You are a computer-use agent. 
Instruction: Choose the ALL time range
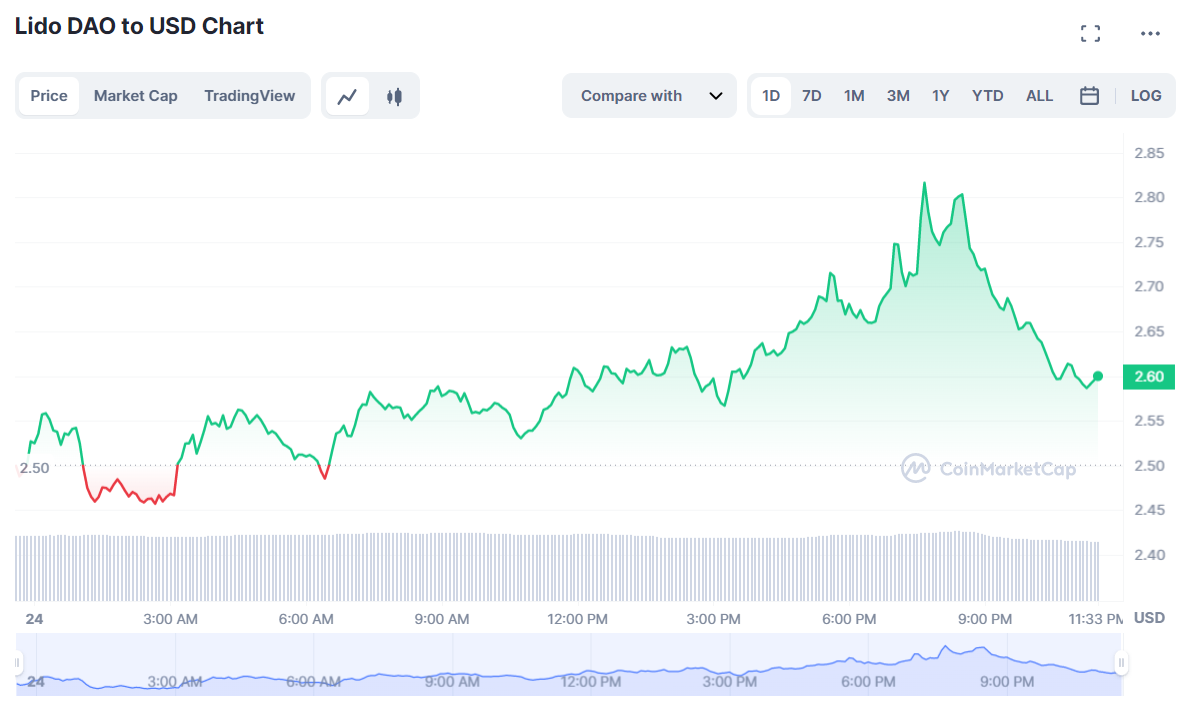tap(1039, 96)
